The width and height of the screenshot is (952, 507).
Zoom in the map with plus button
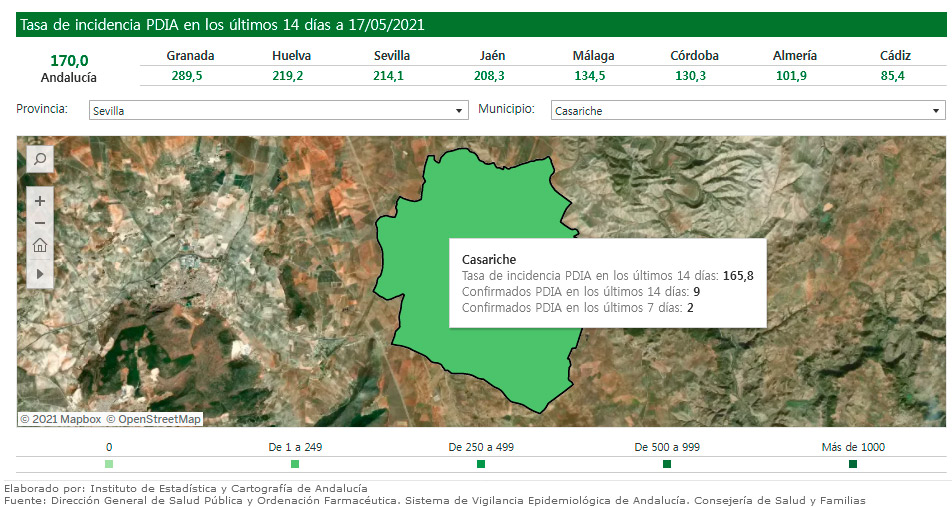pos(40,201)
